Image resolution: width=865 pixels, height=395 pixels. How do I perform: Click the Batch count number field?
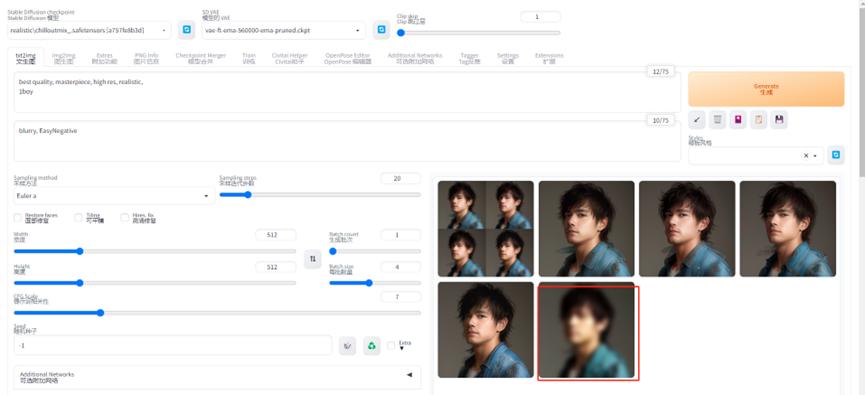click(x=401, y=235)
